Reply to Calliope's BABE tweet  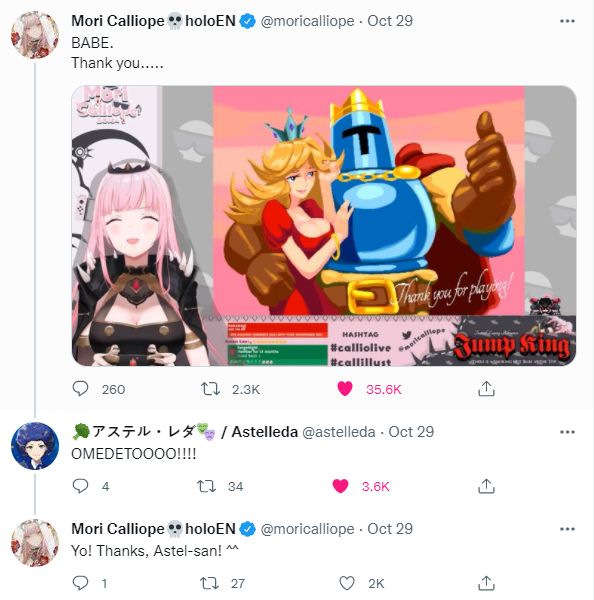click(80, 389)
